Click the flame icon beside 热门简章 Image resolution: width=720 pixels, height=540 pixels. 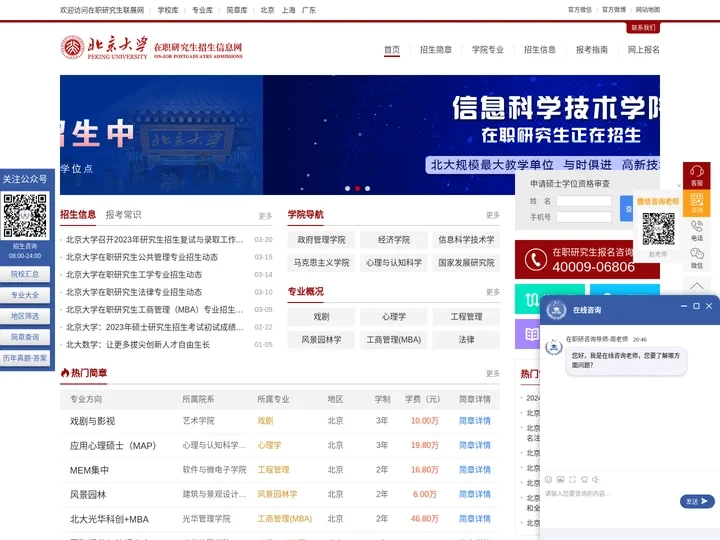[x=65, y=372]
